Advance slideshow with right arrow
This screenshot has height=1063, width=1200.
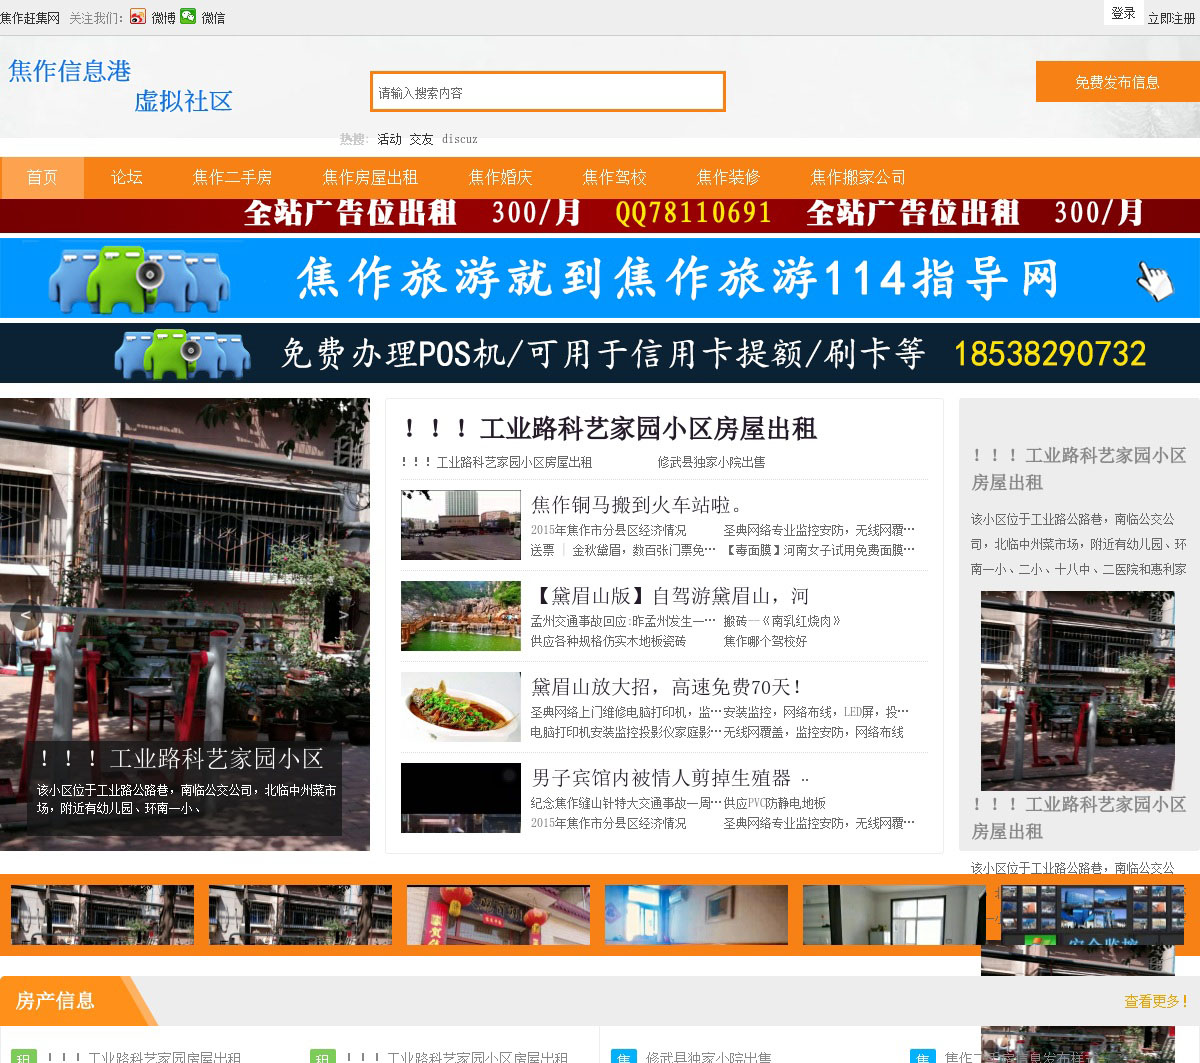[x=343, y=615]
